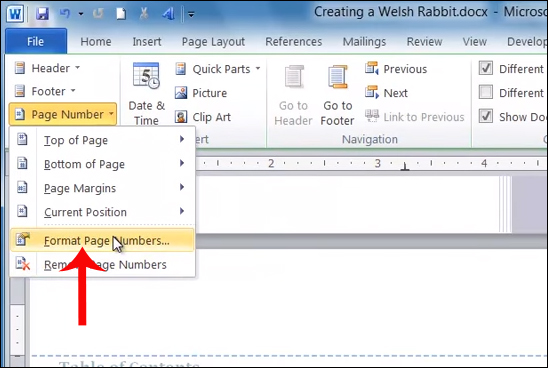Open the File tab
The image size is (548, 368).
pos(36,41)
